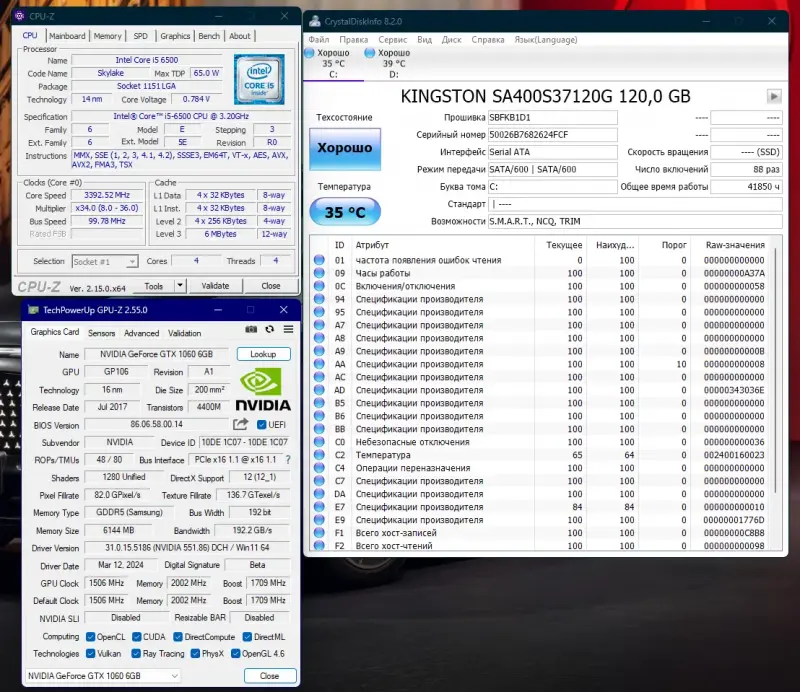Open the GPU-Z Validation tab
Viewport: 800px width, 692px height.
click(185, 333)
